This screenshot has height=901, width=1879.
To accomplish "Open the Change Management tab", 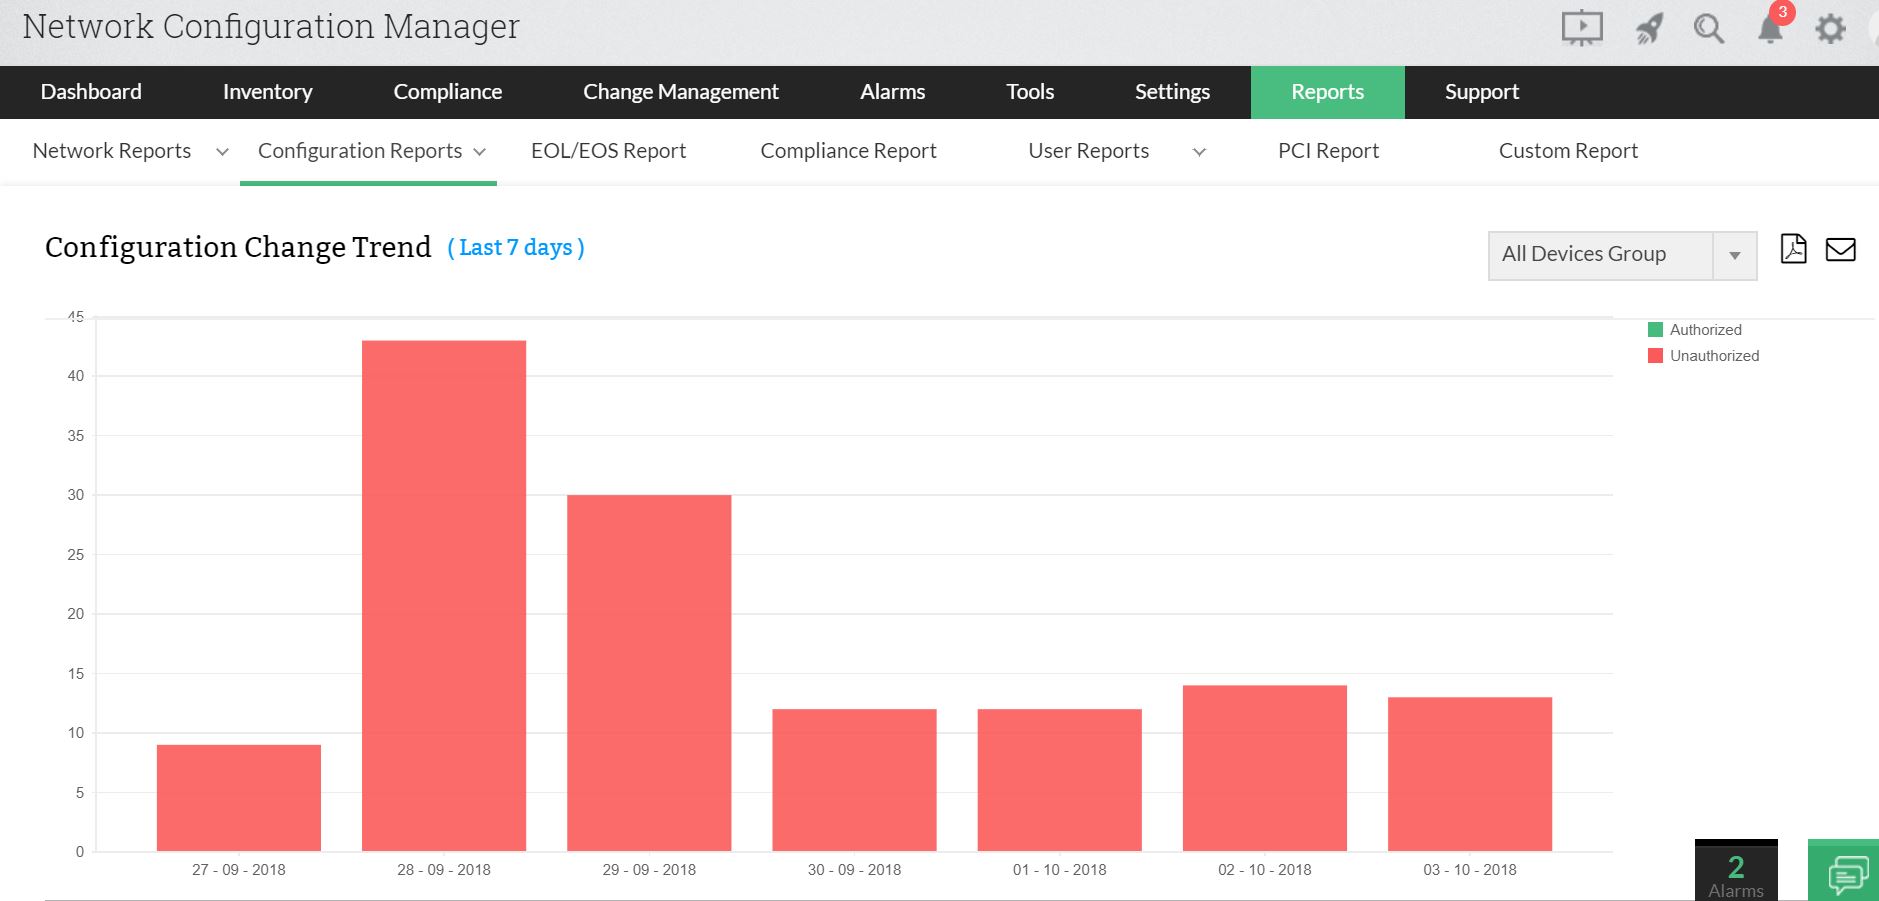I will tap(681, 92).
